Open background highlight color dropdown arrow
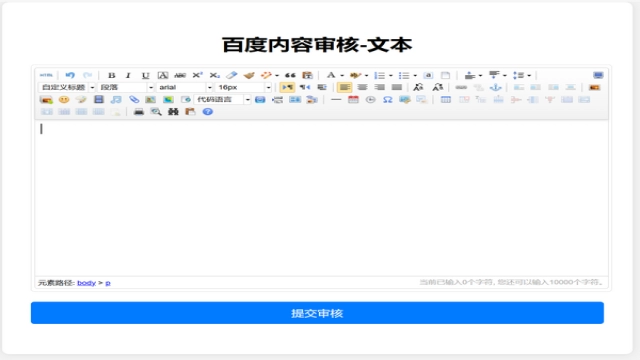Screen dimensions: 640x360 366,76
